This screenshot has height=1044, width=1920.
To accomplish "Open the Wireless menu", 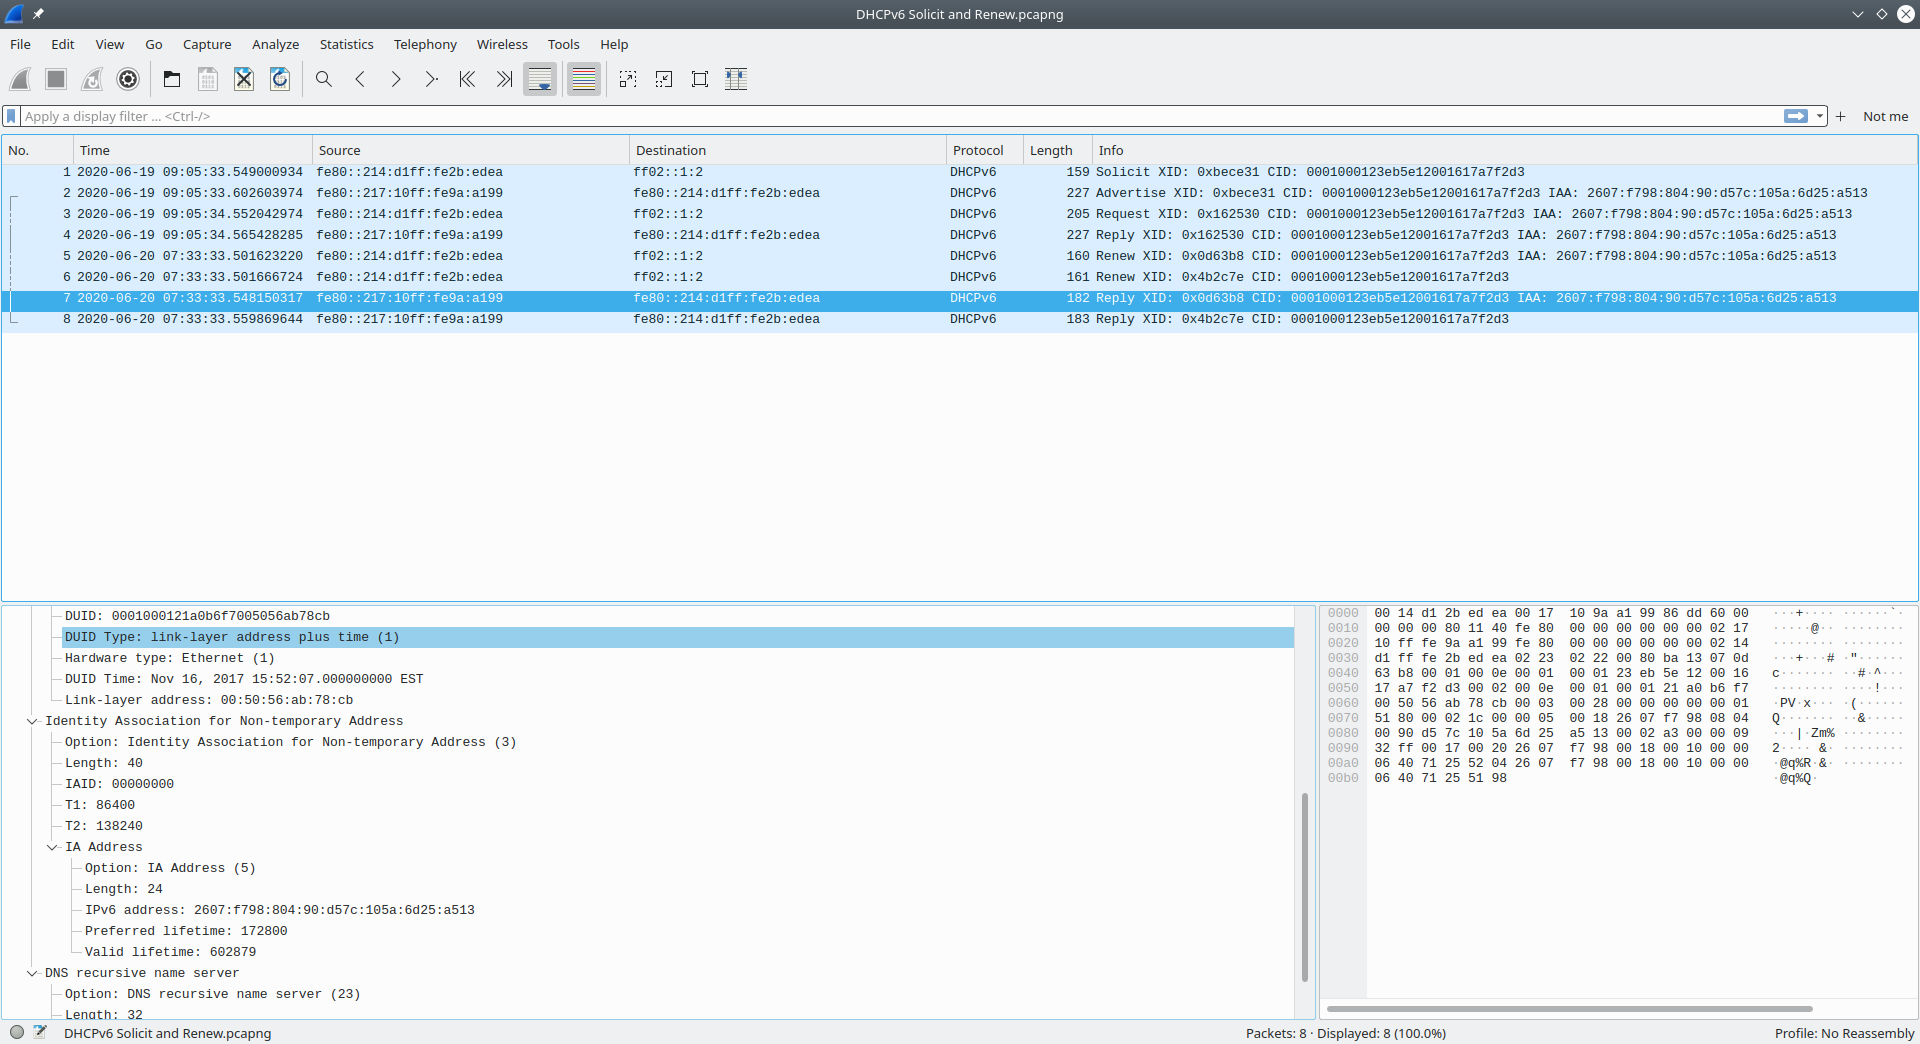I will (x=502, y=44).
